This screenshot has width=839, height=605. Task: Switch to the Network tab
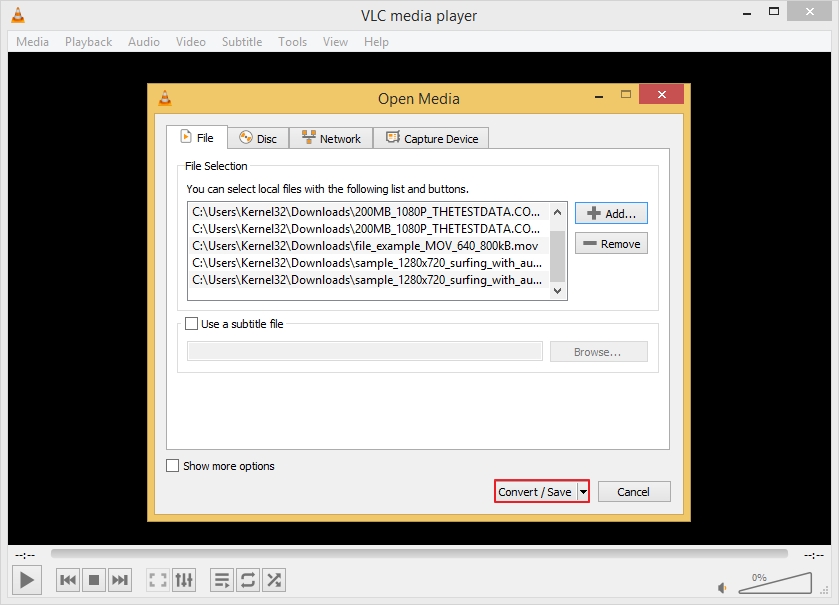331,138
